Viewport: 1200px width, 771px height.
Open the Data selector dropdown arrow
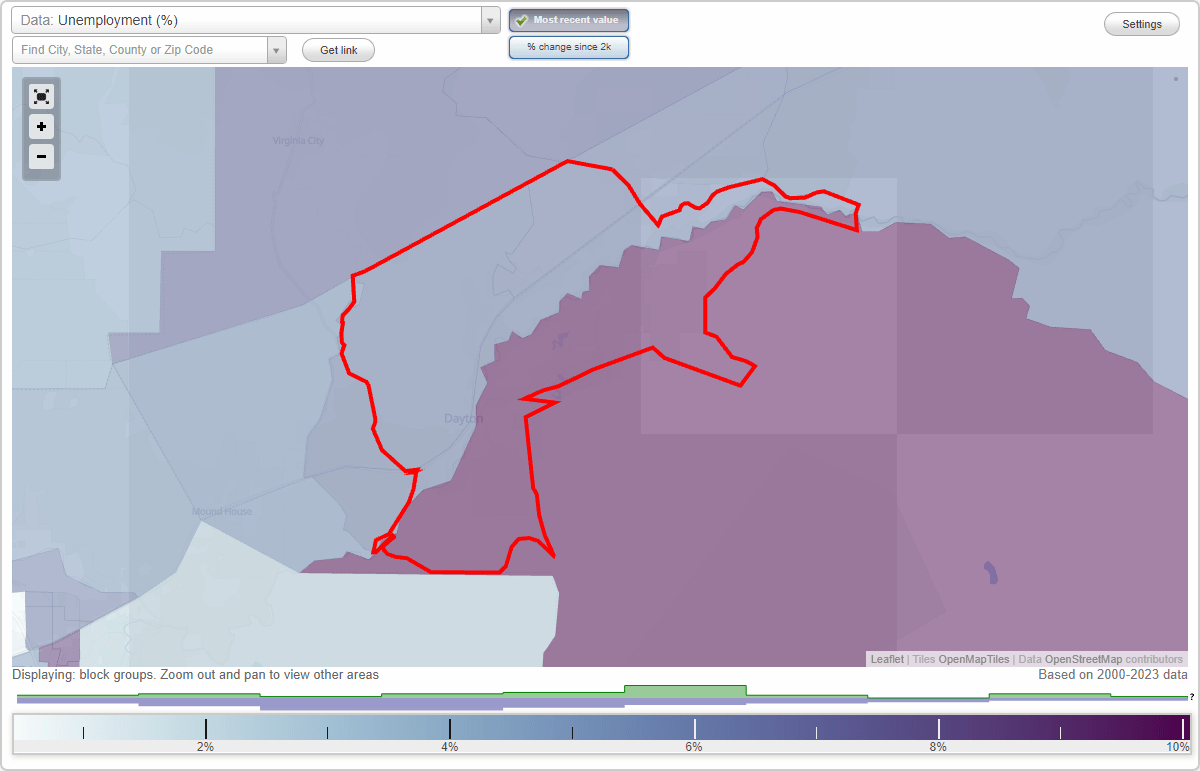(490, 20)
